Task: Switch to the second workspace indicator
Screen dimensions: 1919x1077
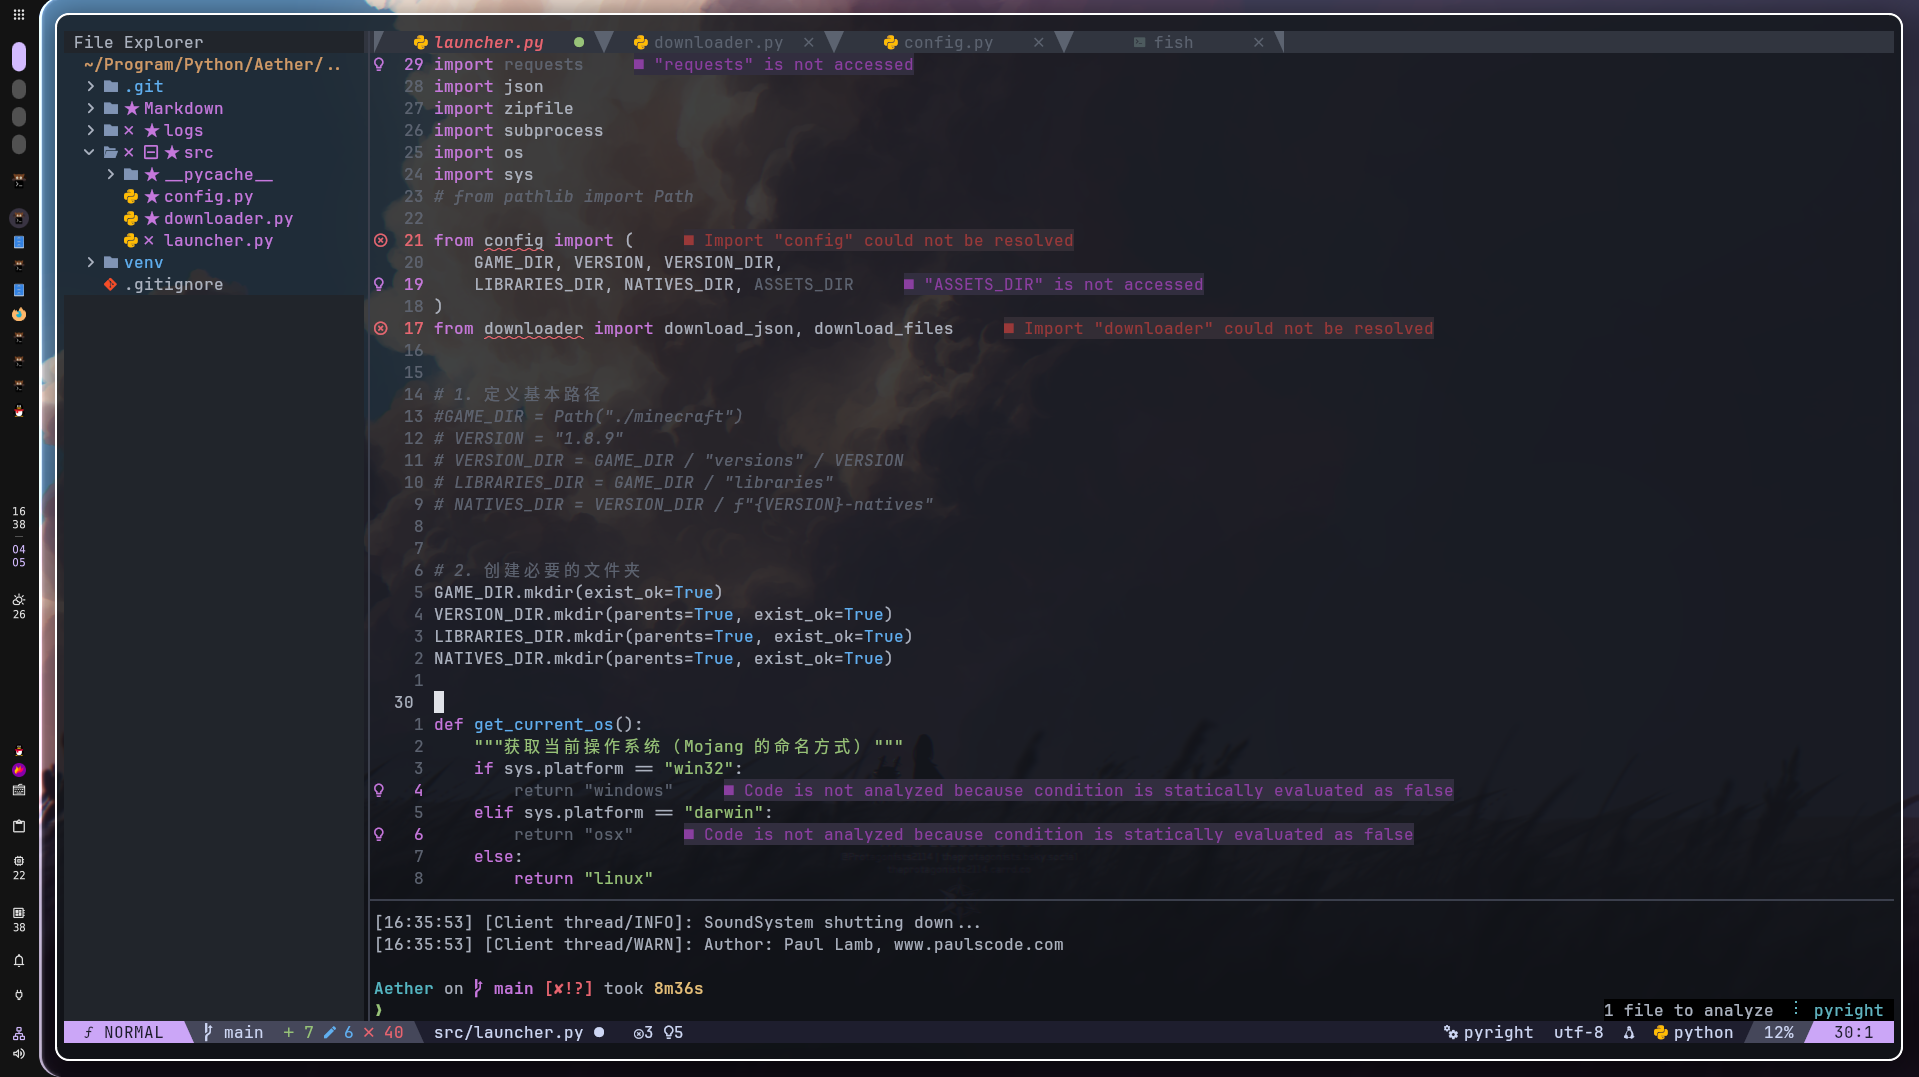Action: [x=18, y=89]
